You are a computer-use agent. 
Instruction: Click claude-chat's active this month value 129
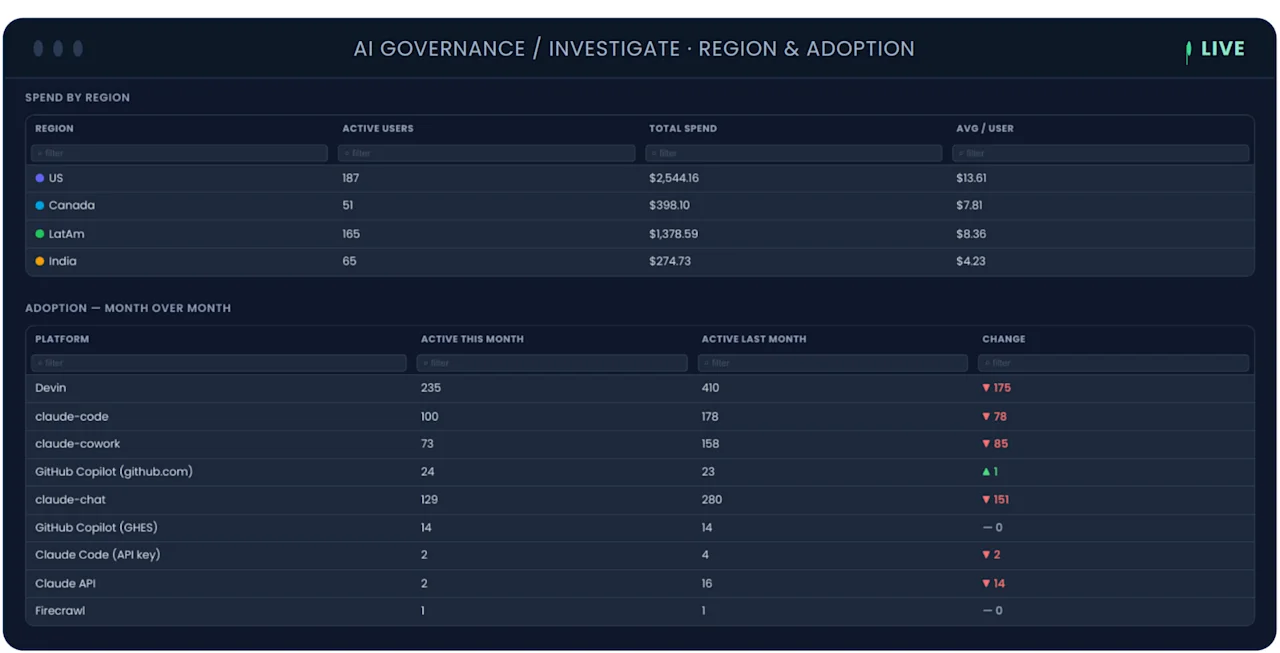pyautogui.click(x=429, y=500)
